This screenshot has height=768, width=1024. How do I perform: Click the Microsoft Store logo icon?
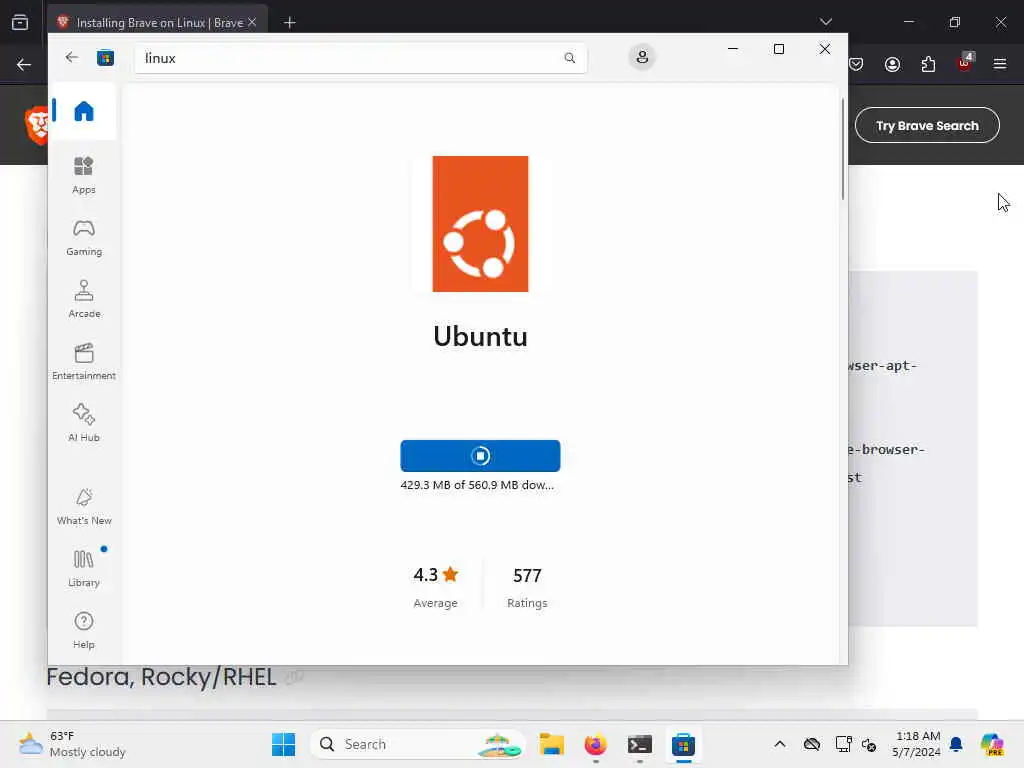click(105, 57)
